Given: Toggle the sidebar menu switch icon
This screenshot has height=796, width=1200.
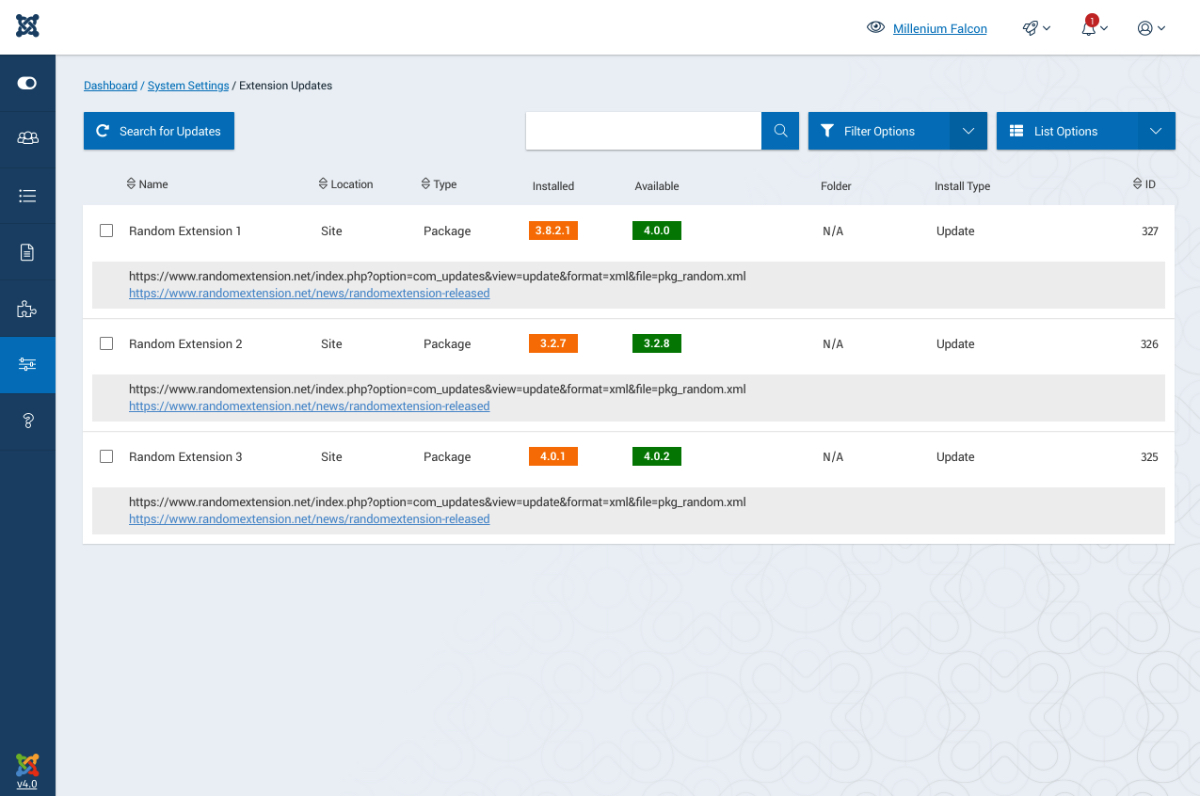Looking at the screenshot, I should coord(27,83).
